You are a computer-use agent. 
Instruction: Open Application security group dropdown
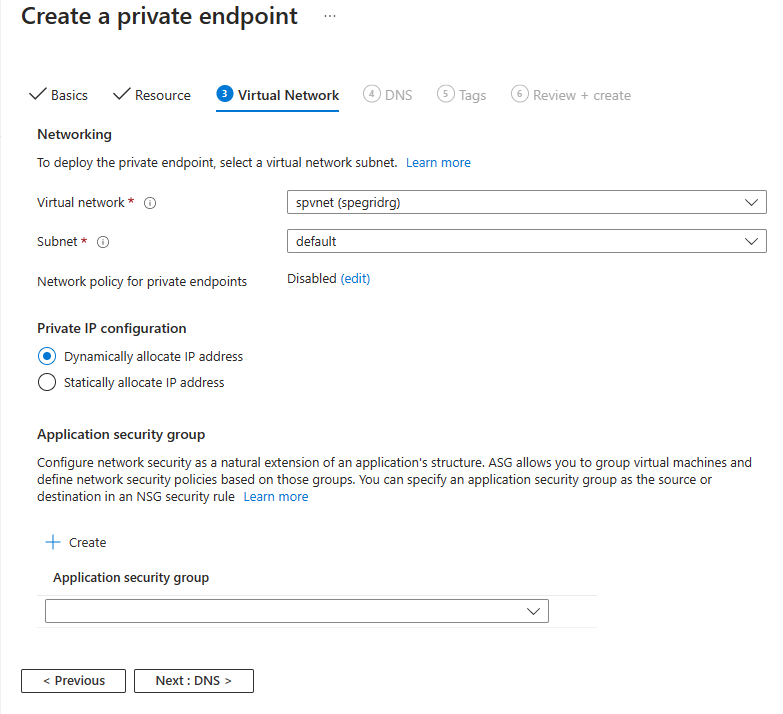pos(297,611)
